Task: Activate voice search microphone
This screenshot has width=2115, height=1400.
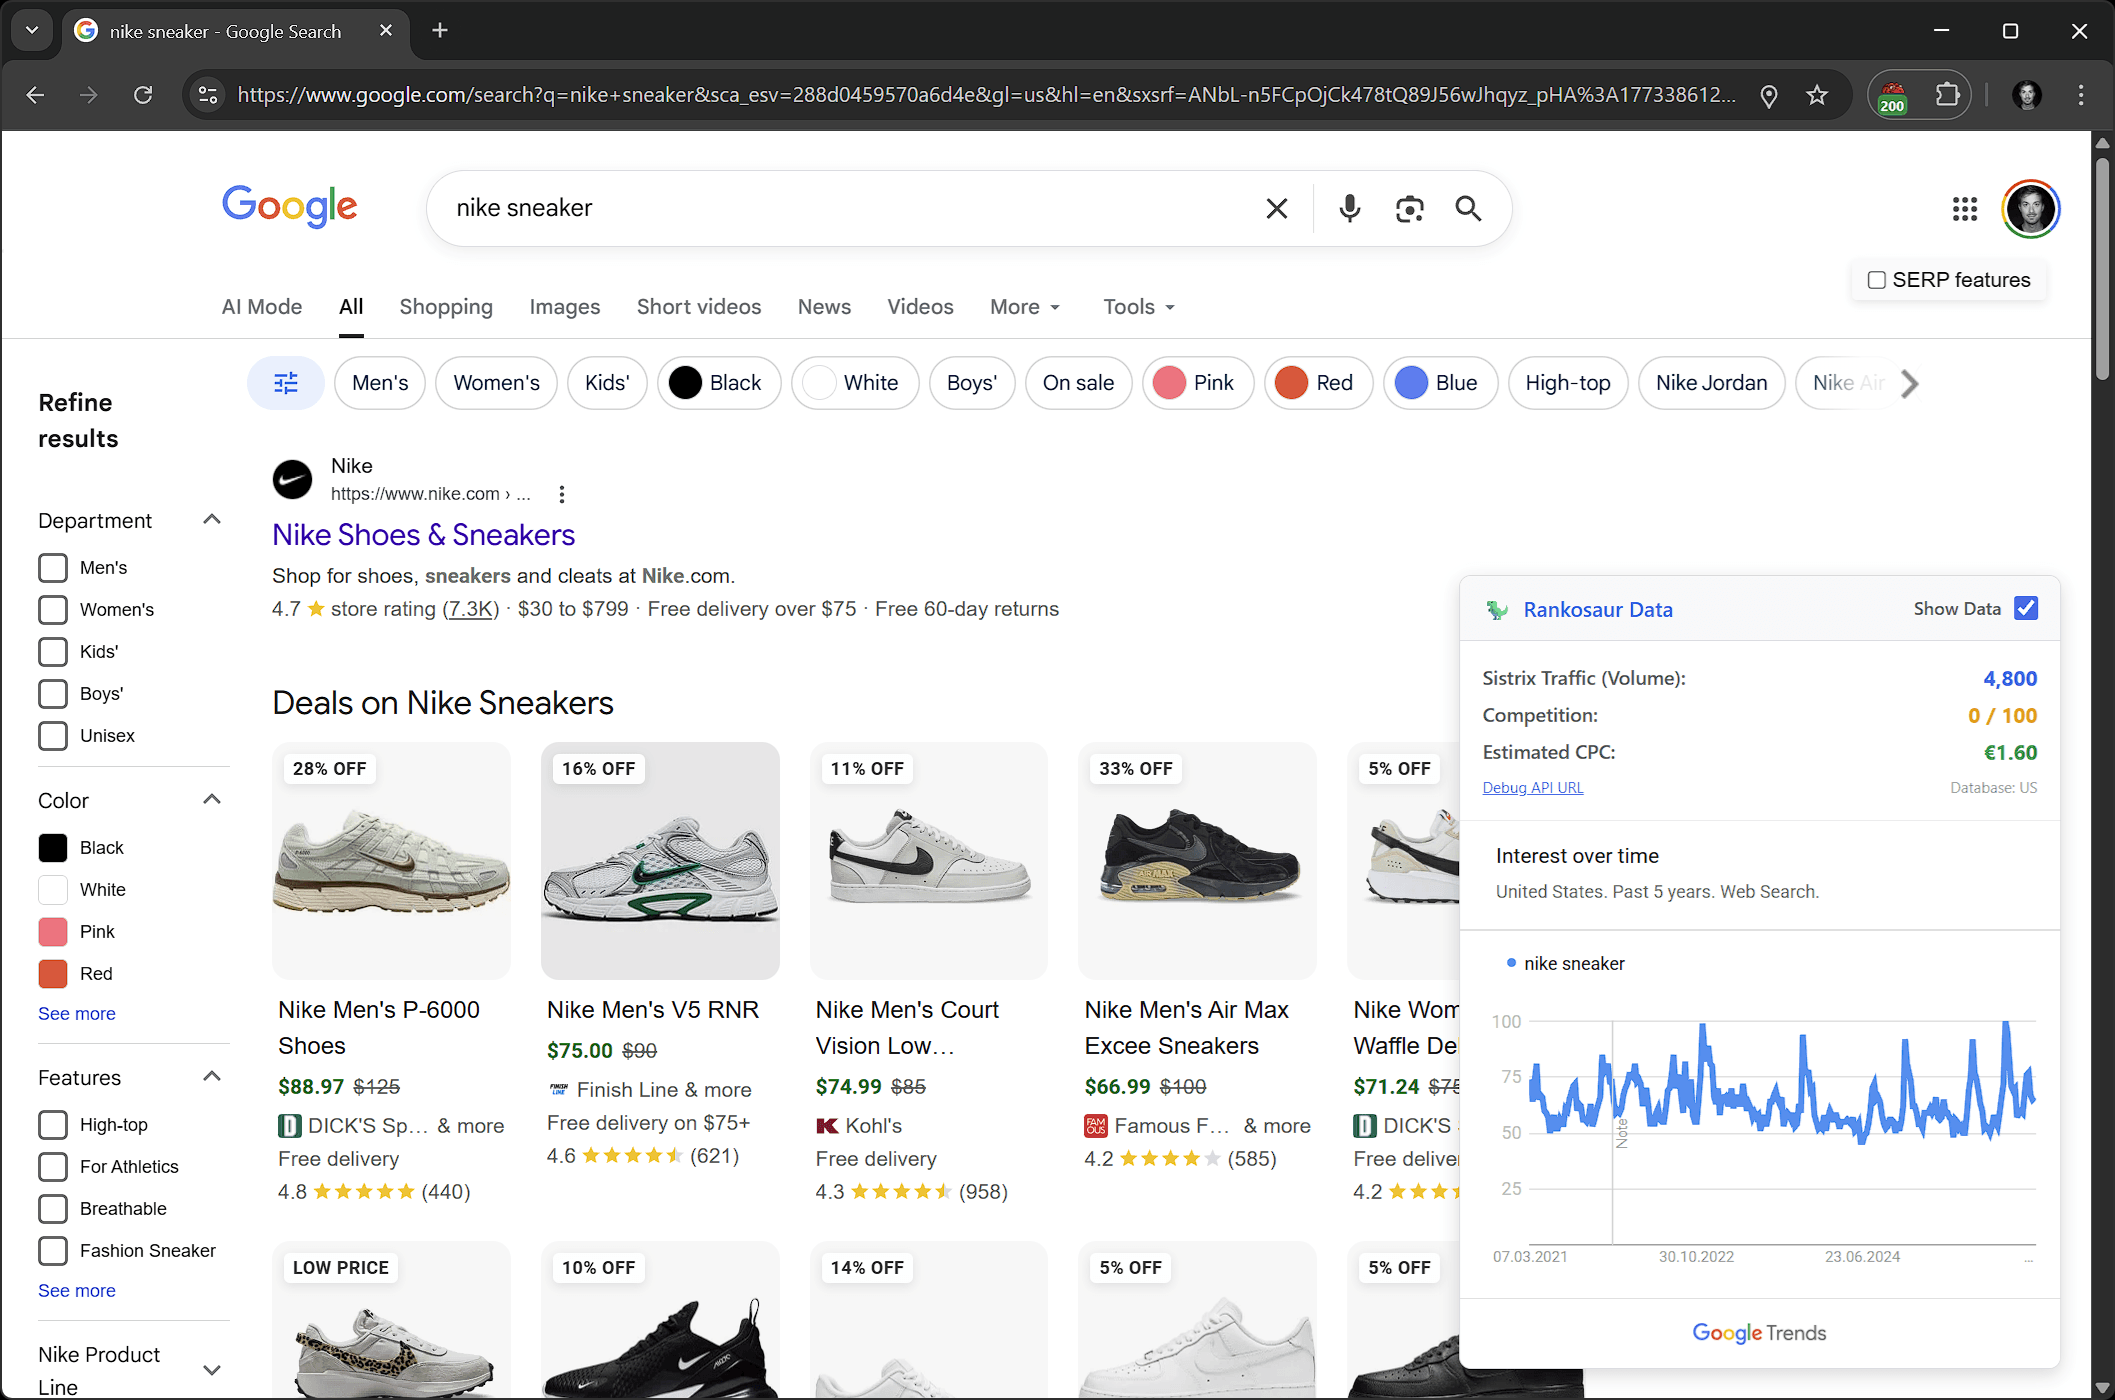Action: coord(1349,208)
